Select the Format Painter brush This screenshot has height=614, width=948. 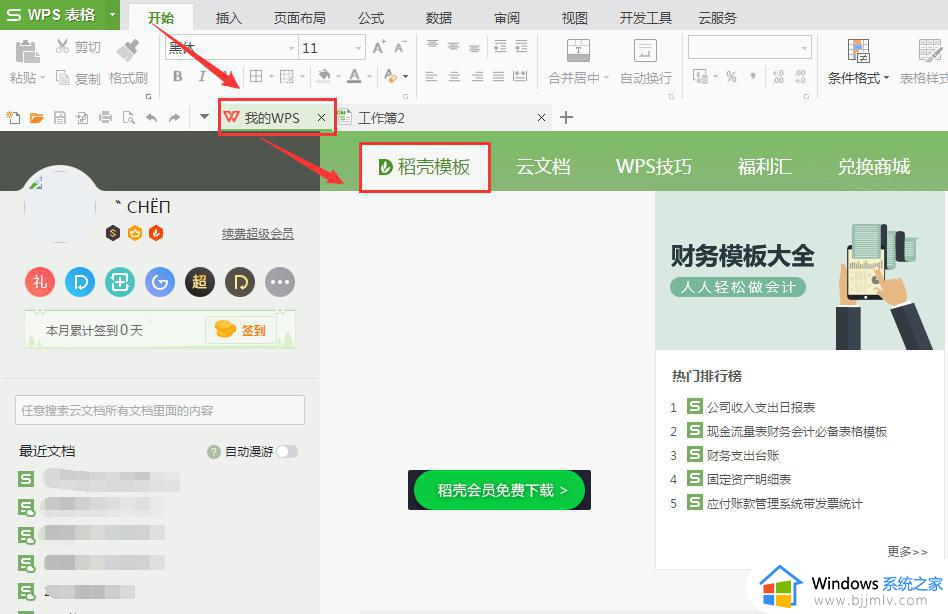pyautogui.click(x=128, y=51)
